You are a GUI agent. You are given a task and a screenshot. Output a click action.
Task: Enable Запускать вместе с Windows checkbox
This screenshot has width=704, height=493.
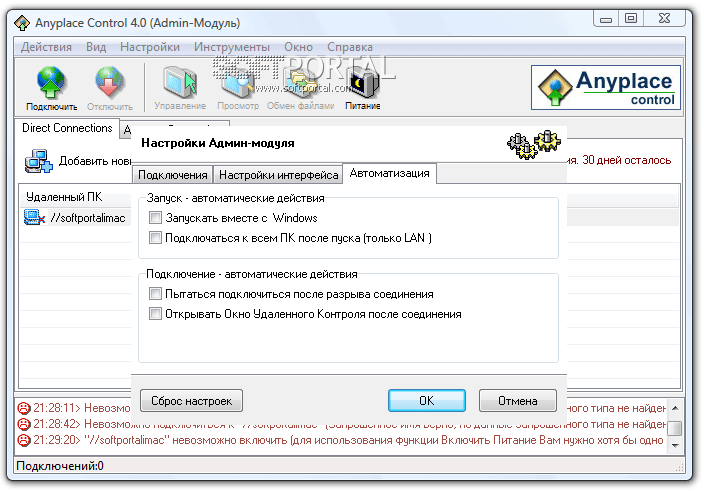(155, 218)
